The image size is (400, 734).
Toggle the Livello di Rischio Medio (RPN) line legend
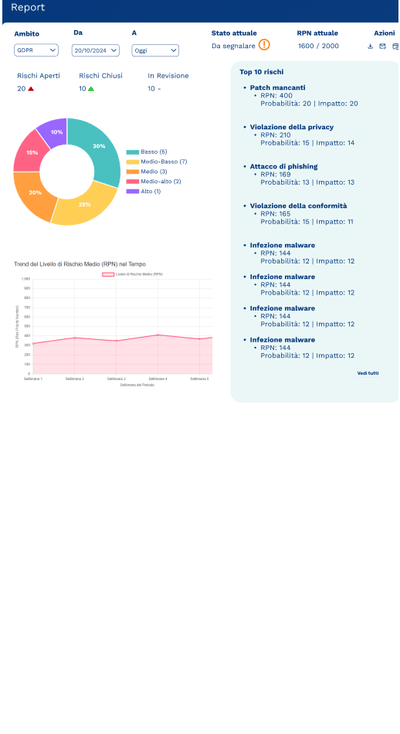[x=133, y=274]
